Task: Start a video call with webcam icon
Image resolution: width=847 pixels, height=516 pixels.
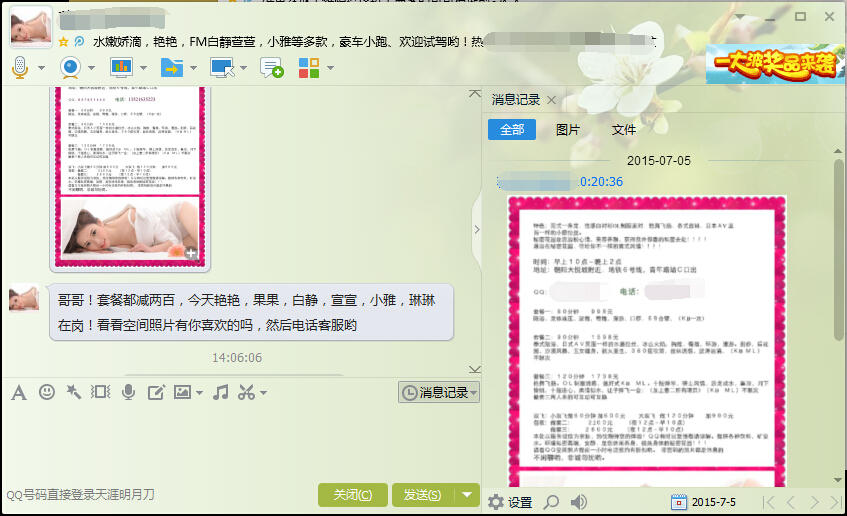Action: point(70,68)
